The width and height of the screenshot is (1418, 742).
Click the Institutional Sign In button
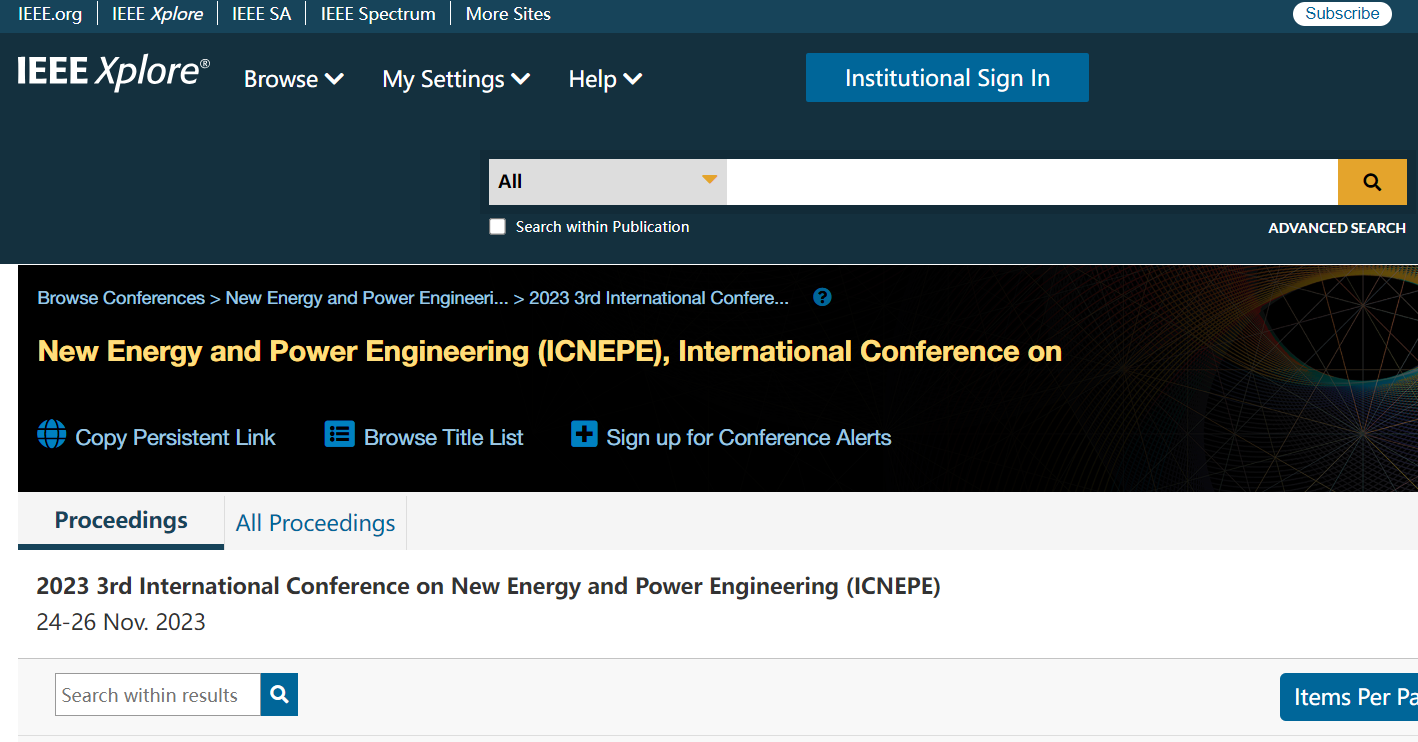(x=947, y=78)
